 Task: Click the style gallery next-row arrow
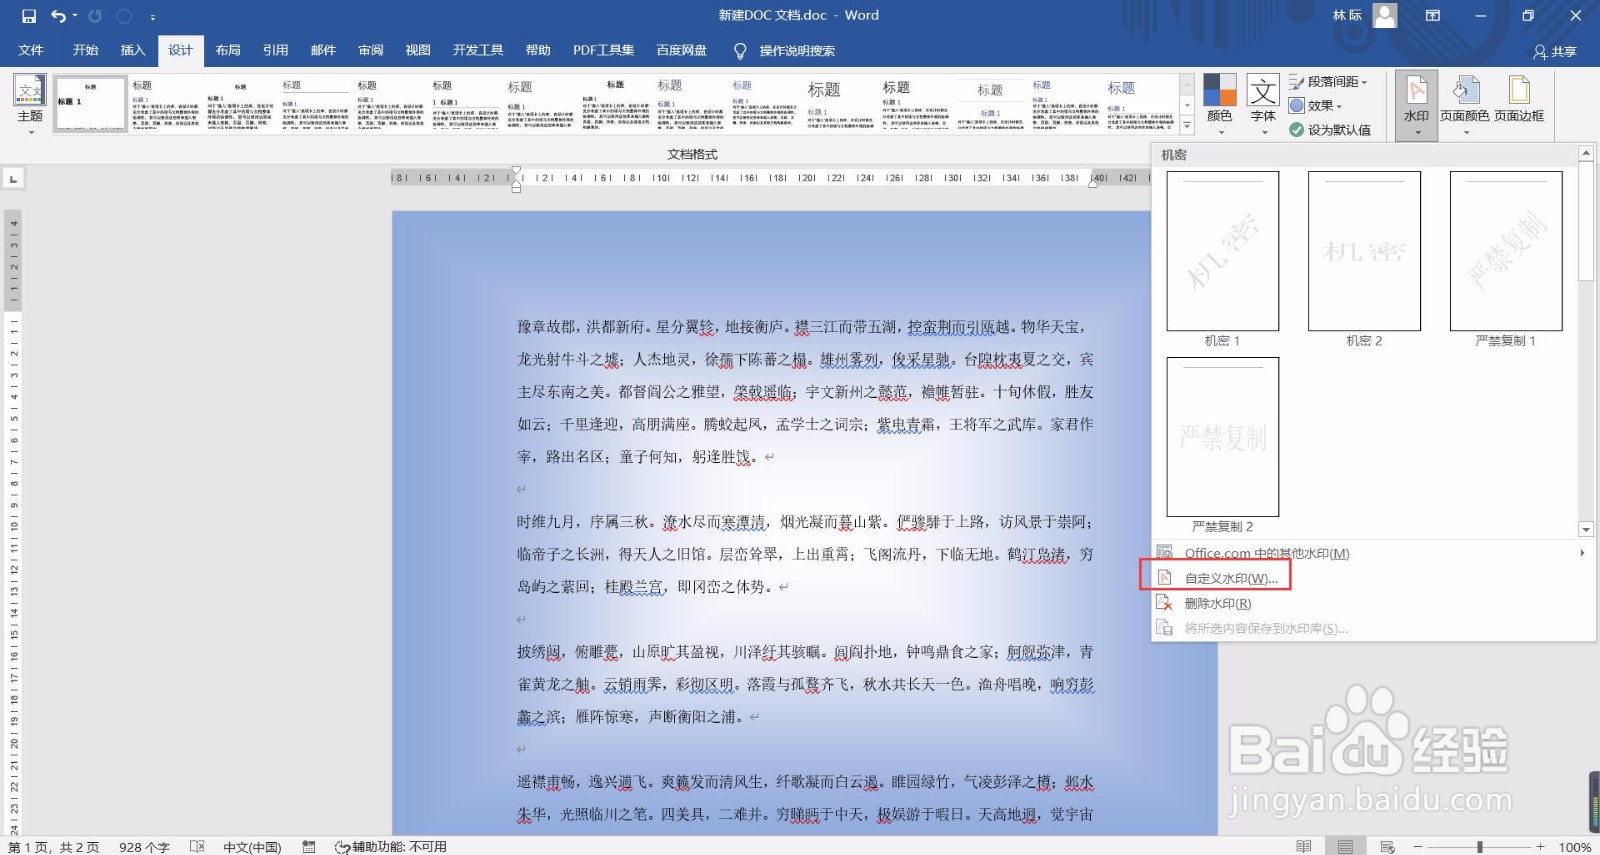[x=1187, y=105]
